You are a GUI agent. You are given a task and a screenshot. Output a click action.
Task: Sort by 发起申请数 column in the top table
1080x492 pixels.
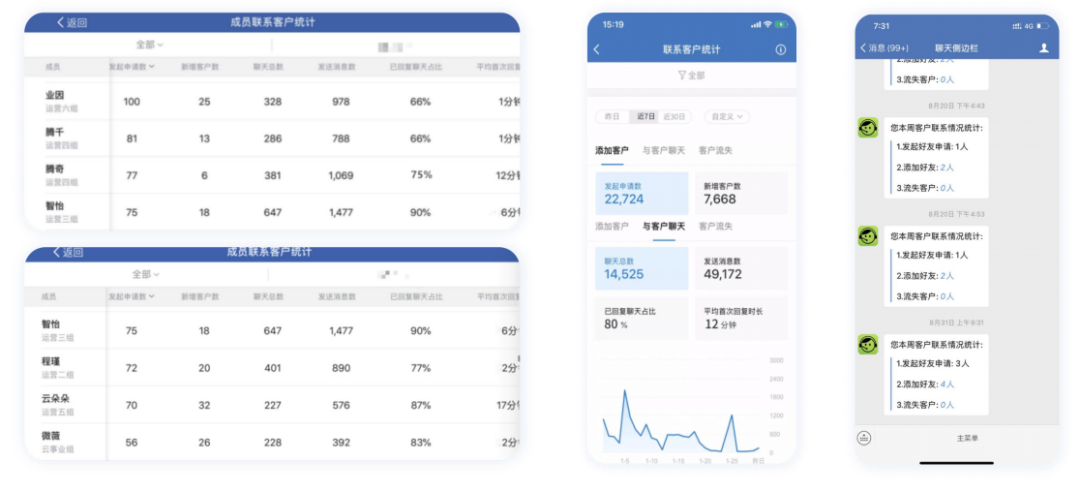[131, 67]
